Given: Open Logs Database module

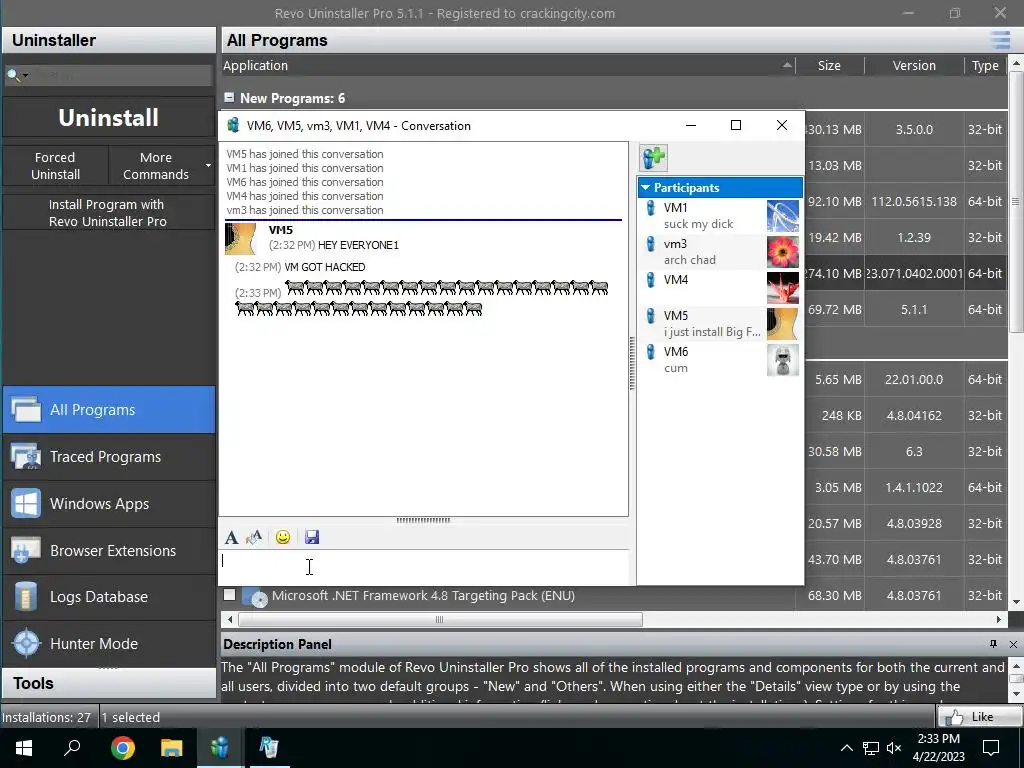Looking at the screenshot, I should pos(108,597).
